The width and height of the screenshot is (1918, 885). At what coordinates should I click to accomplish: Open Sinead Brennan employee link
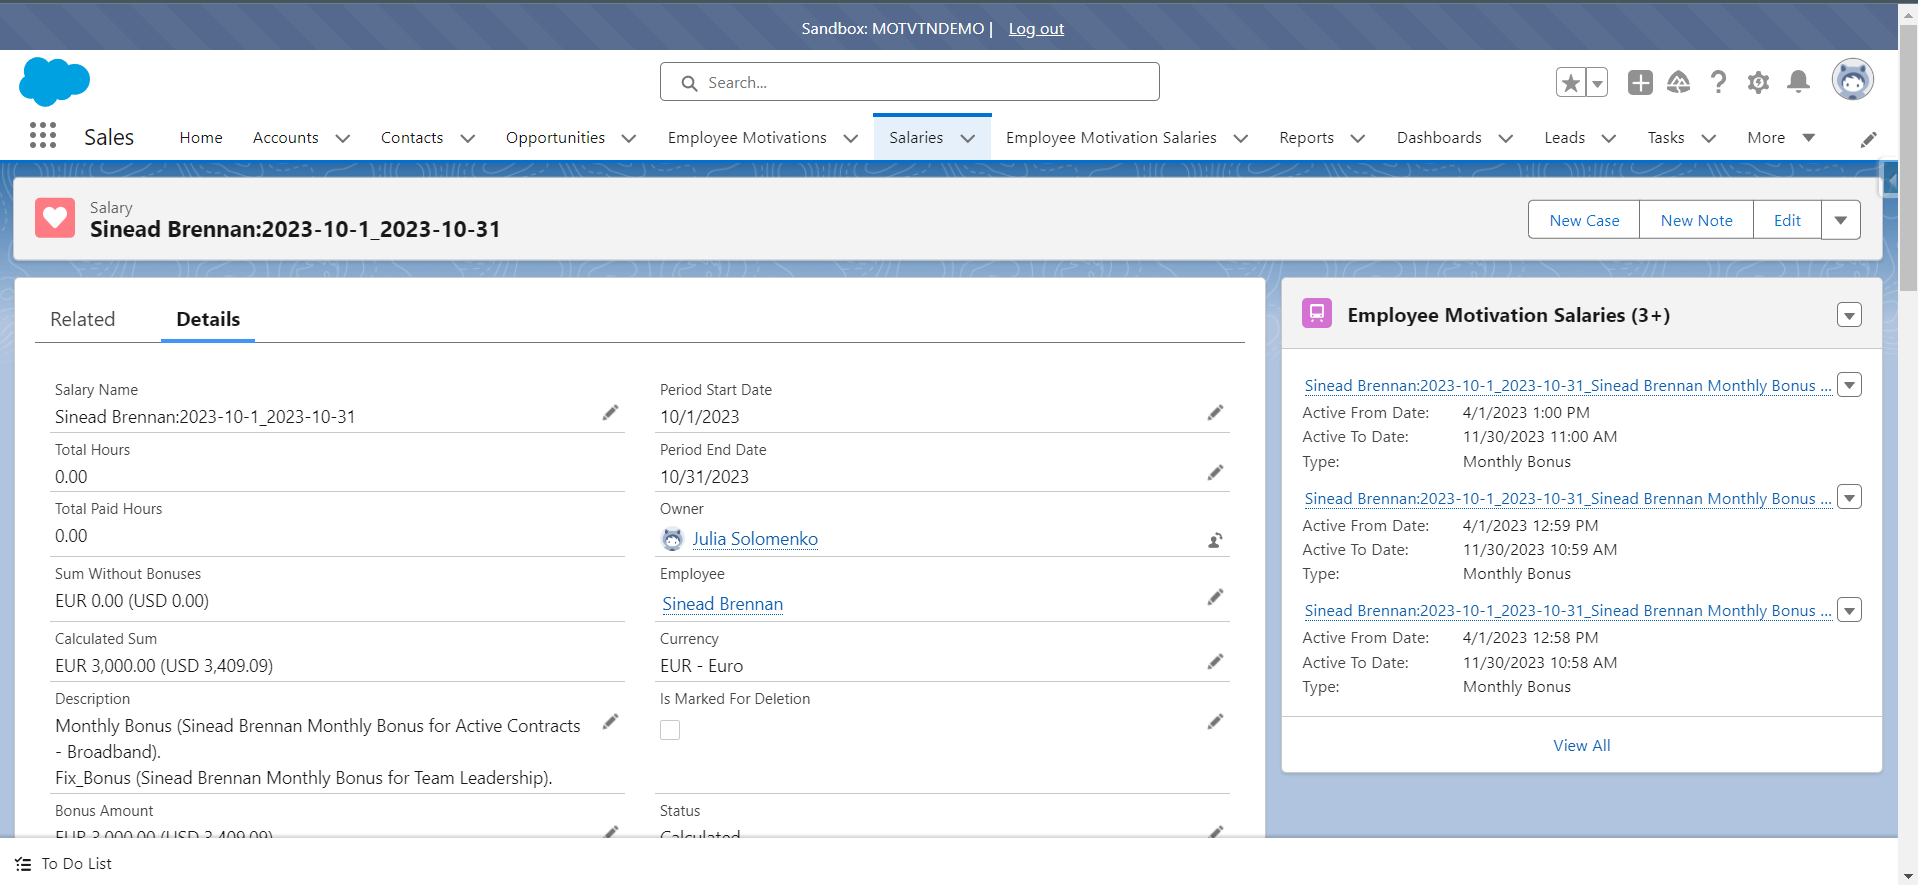[x=722, y=604]
